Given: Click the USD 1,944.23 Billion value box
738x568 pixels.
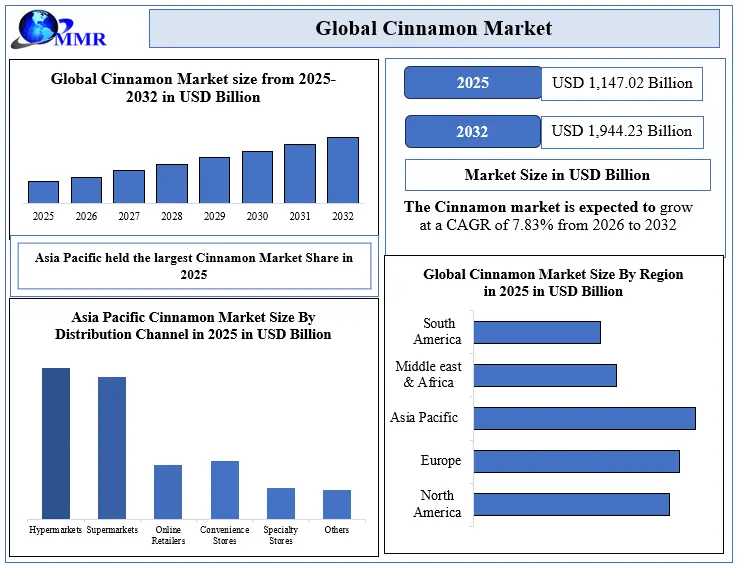Looking at the screenshot, I should click(x=621, y=132).
